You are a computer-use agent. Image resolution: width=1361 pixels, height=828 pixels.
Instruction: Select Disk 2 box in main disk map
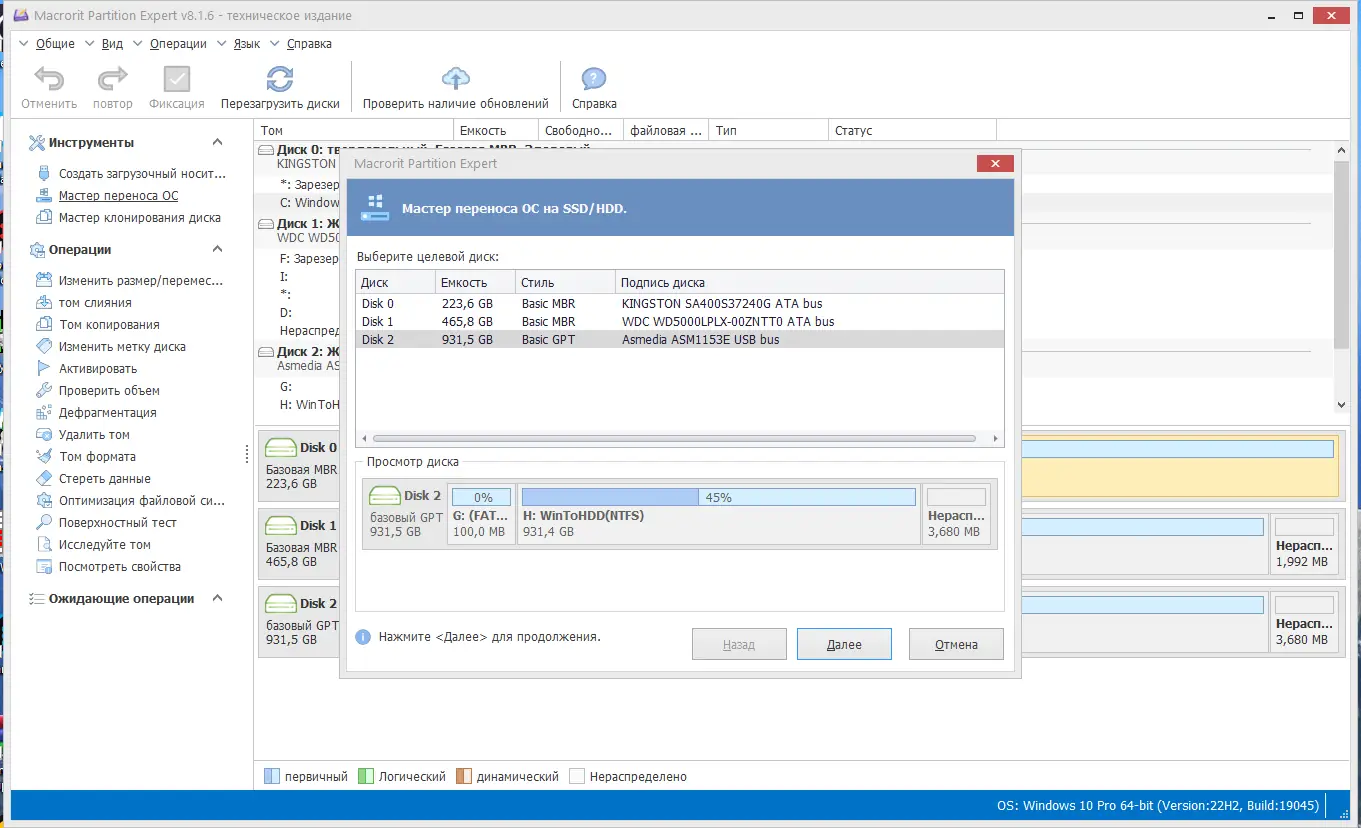pyautogui.click(x=298, y=621)
